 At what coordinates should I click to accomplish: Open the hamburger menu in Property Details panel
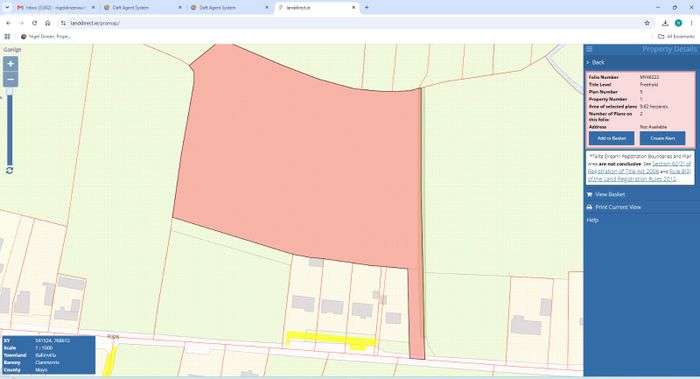click(x=589, y=49)
